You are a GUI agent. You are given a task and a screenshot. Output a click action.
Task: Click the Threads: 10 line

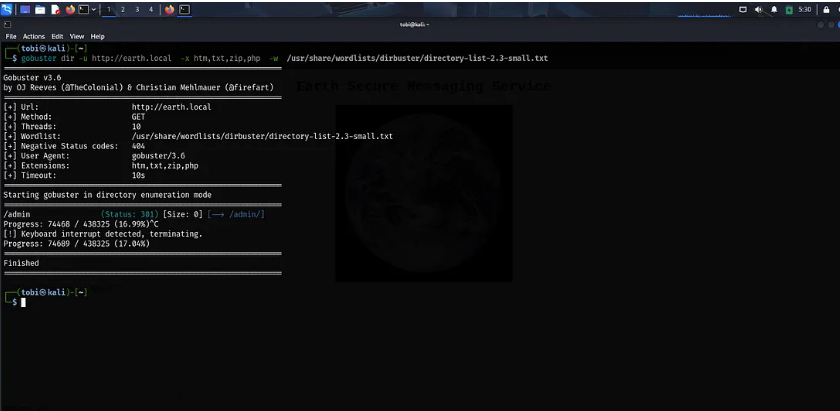[x=72, y=126]
